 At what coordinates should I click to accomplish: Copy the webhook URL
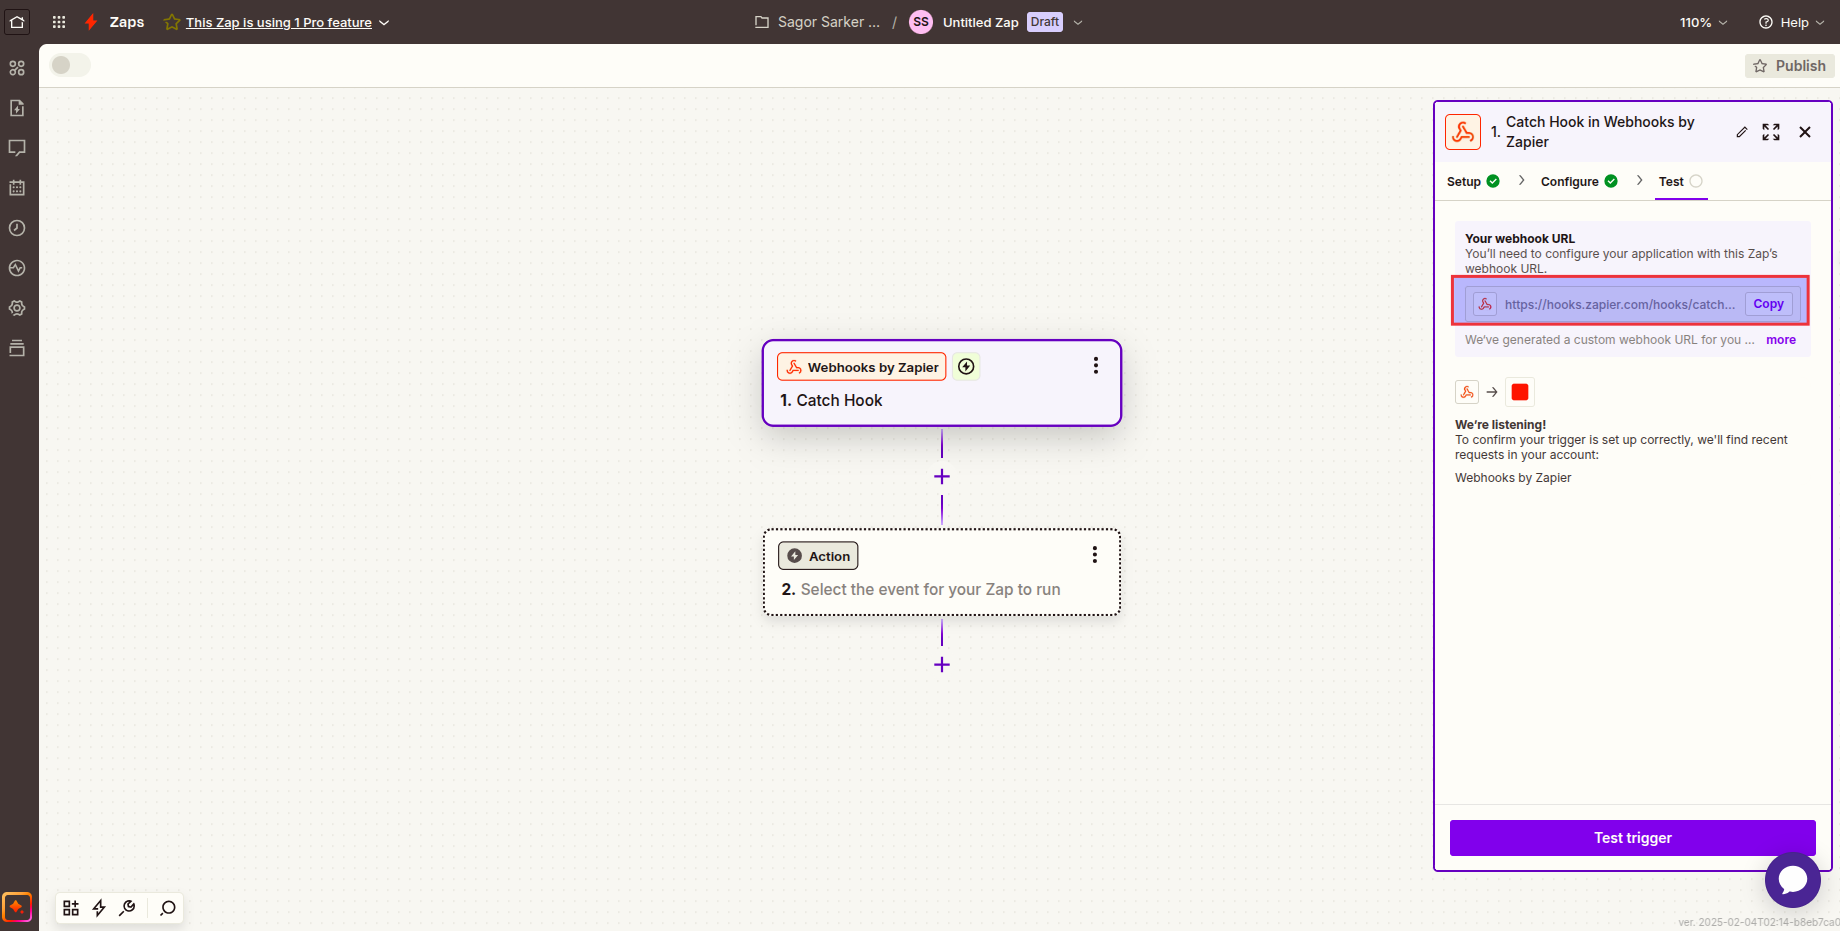[1768, 304]
